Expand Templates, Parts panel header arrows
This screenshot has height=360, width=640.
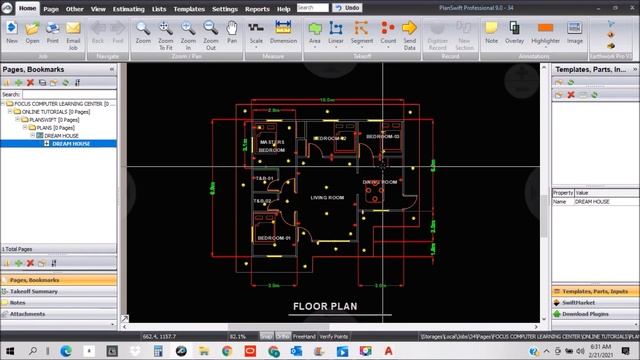point(635,70)
